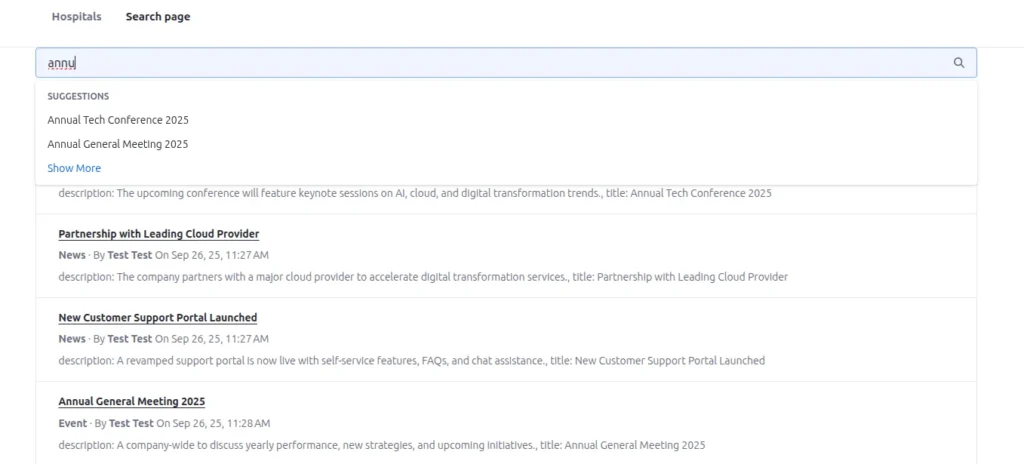
Task: Switch to the Search page tab
Action: pos(157,17)
